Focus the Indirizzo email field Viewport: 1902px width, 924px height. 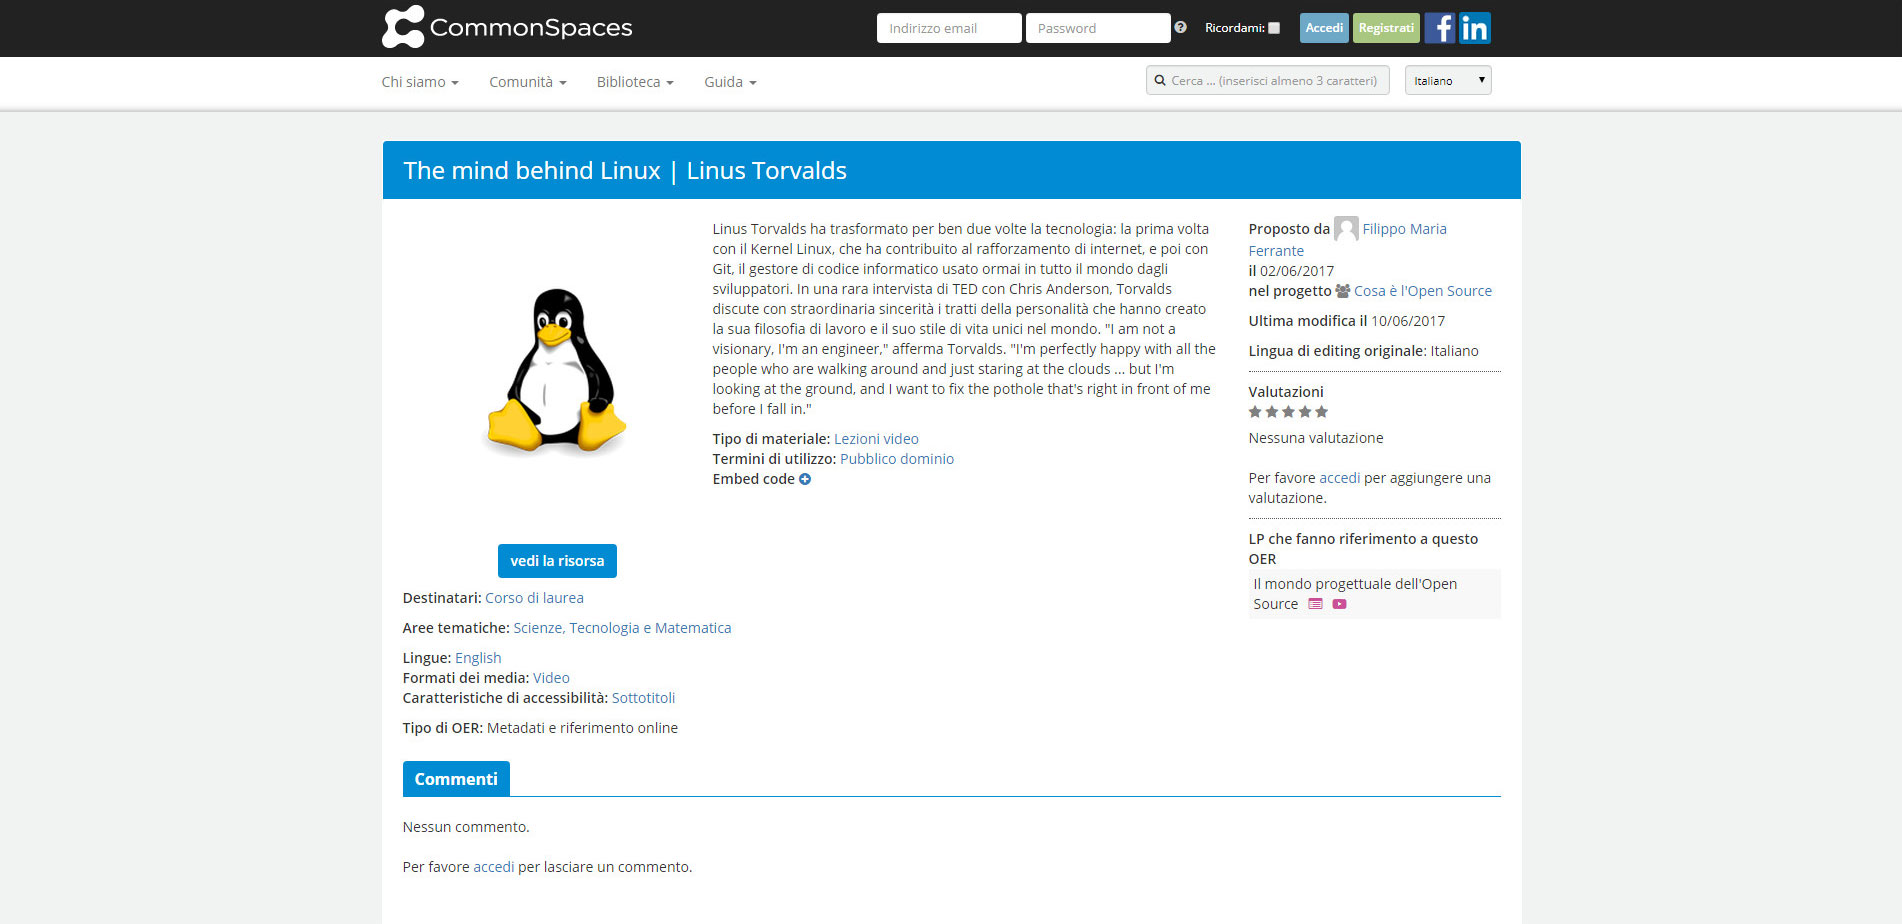(x=949, y=28)
